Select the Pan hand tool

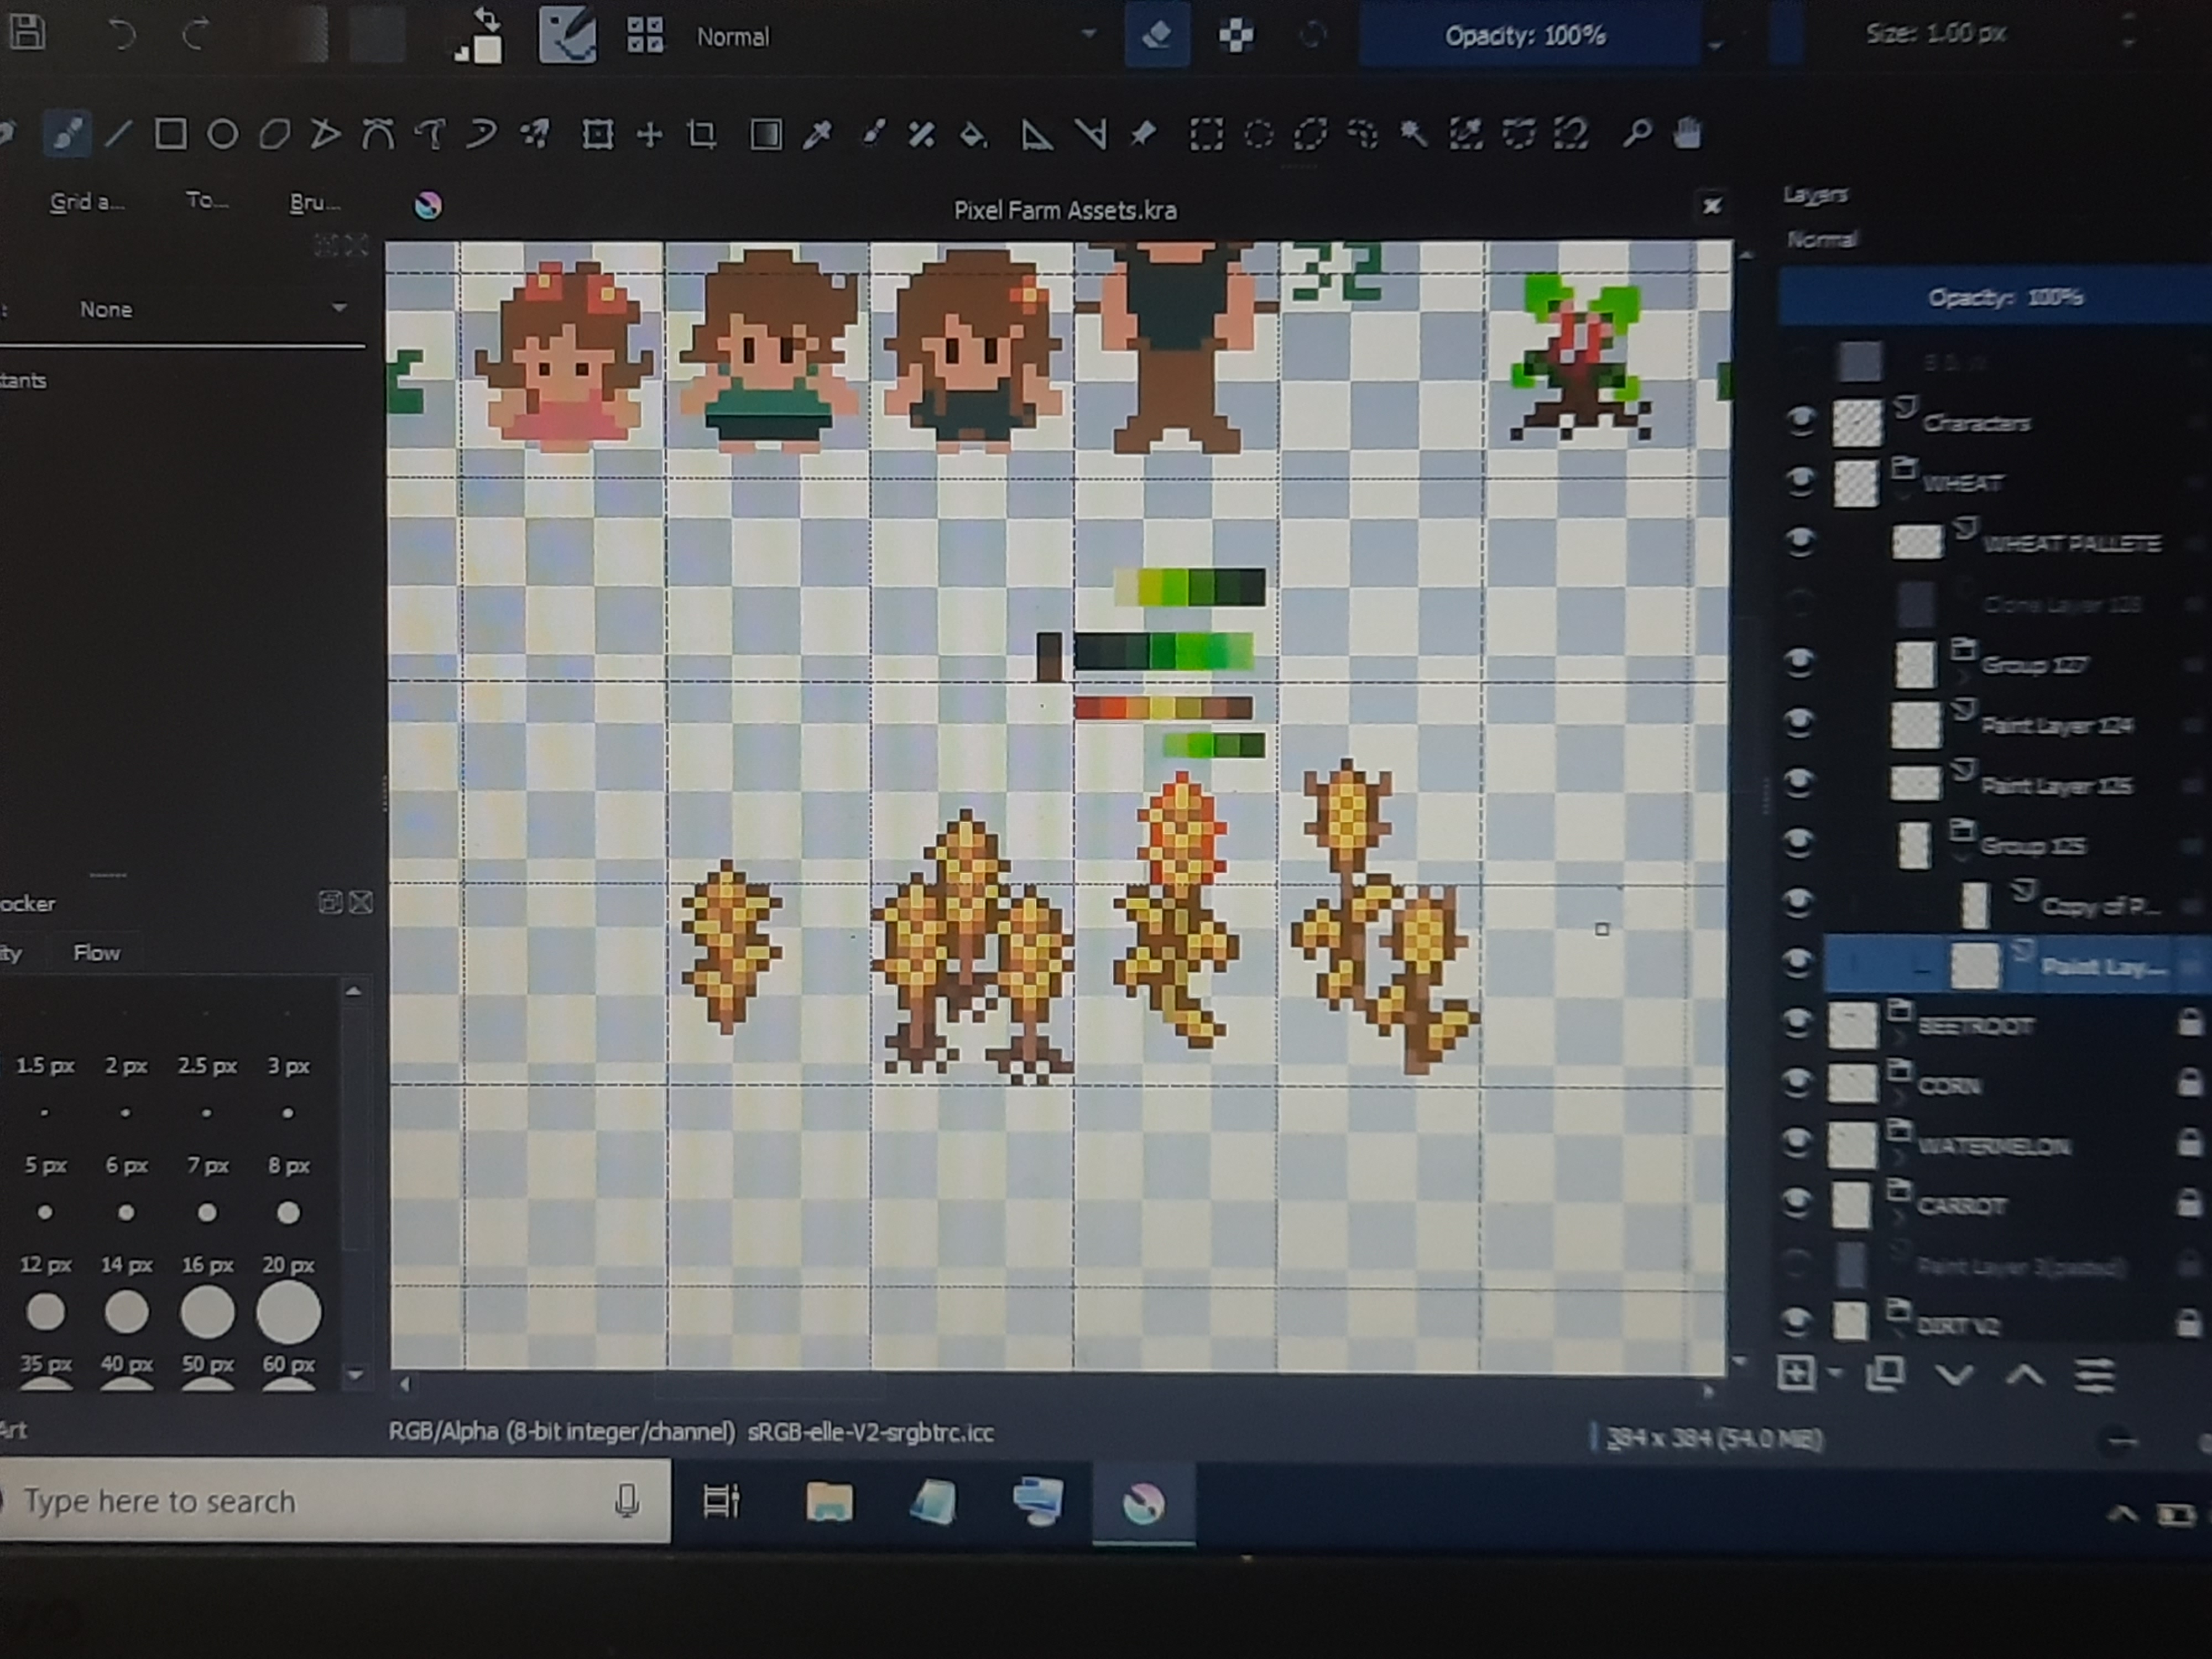tap(1688, 132)
